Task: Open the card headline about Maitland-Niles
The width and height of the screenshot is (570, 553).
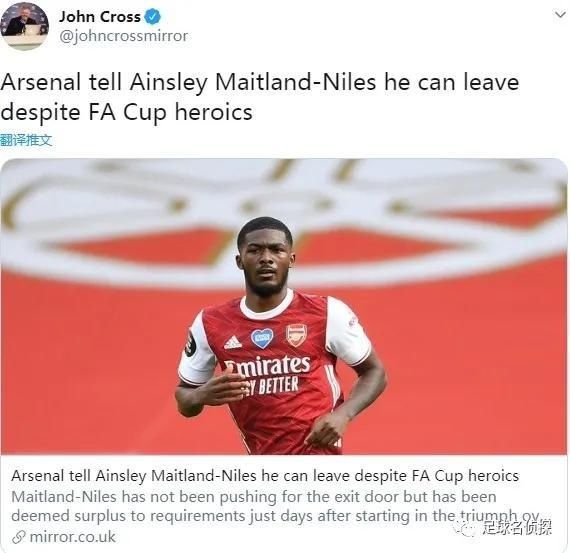Action: coord(265,475)
